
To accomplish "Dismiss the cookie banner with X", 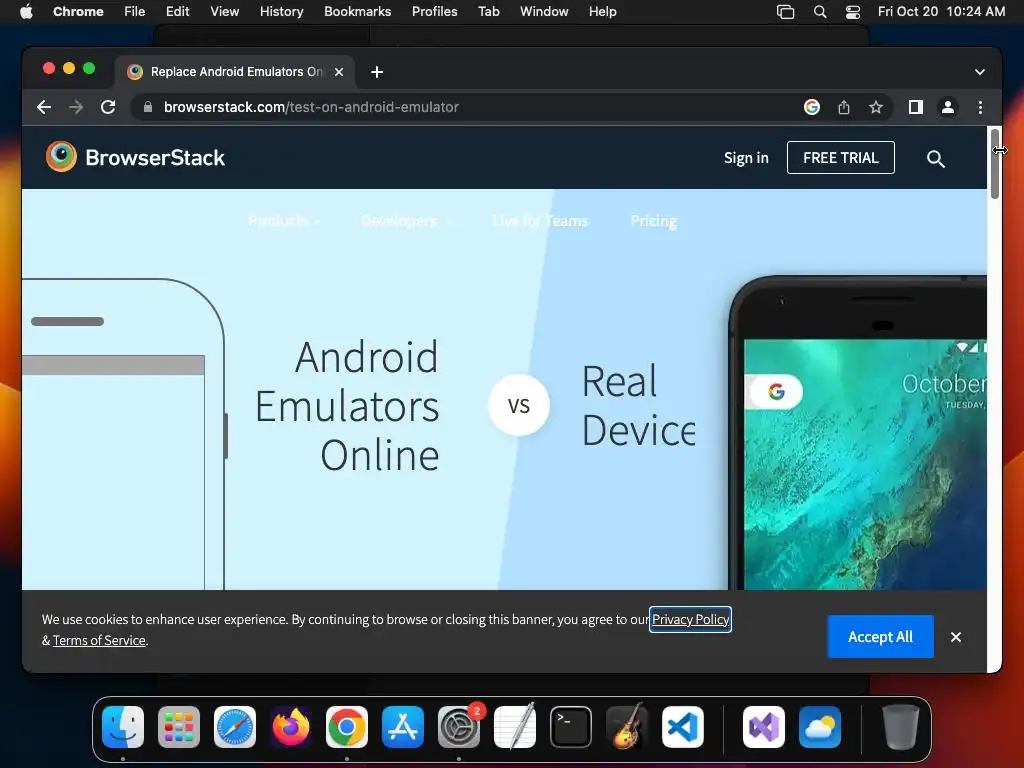I will pyautogui.click(x=955, y=637).
